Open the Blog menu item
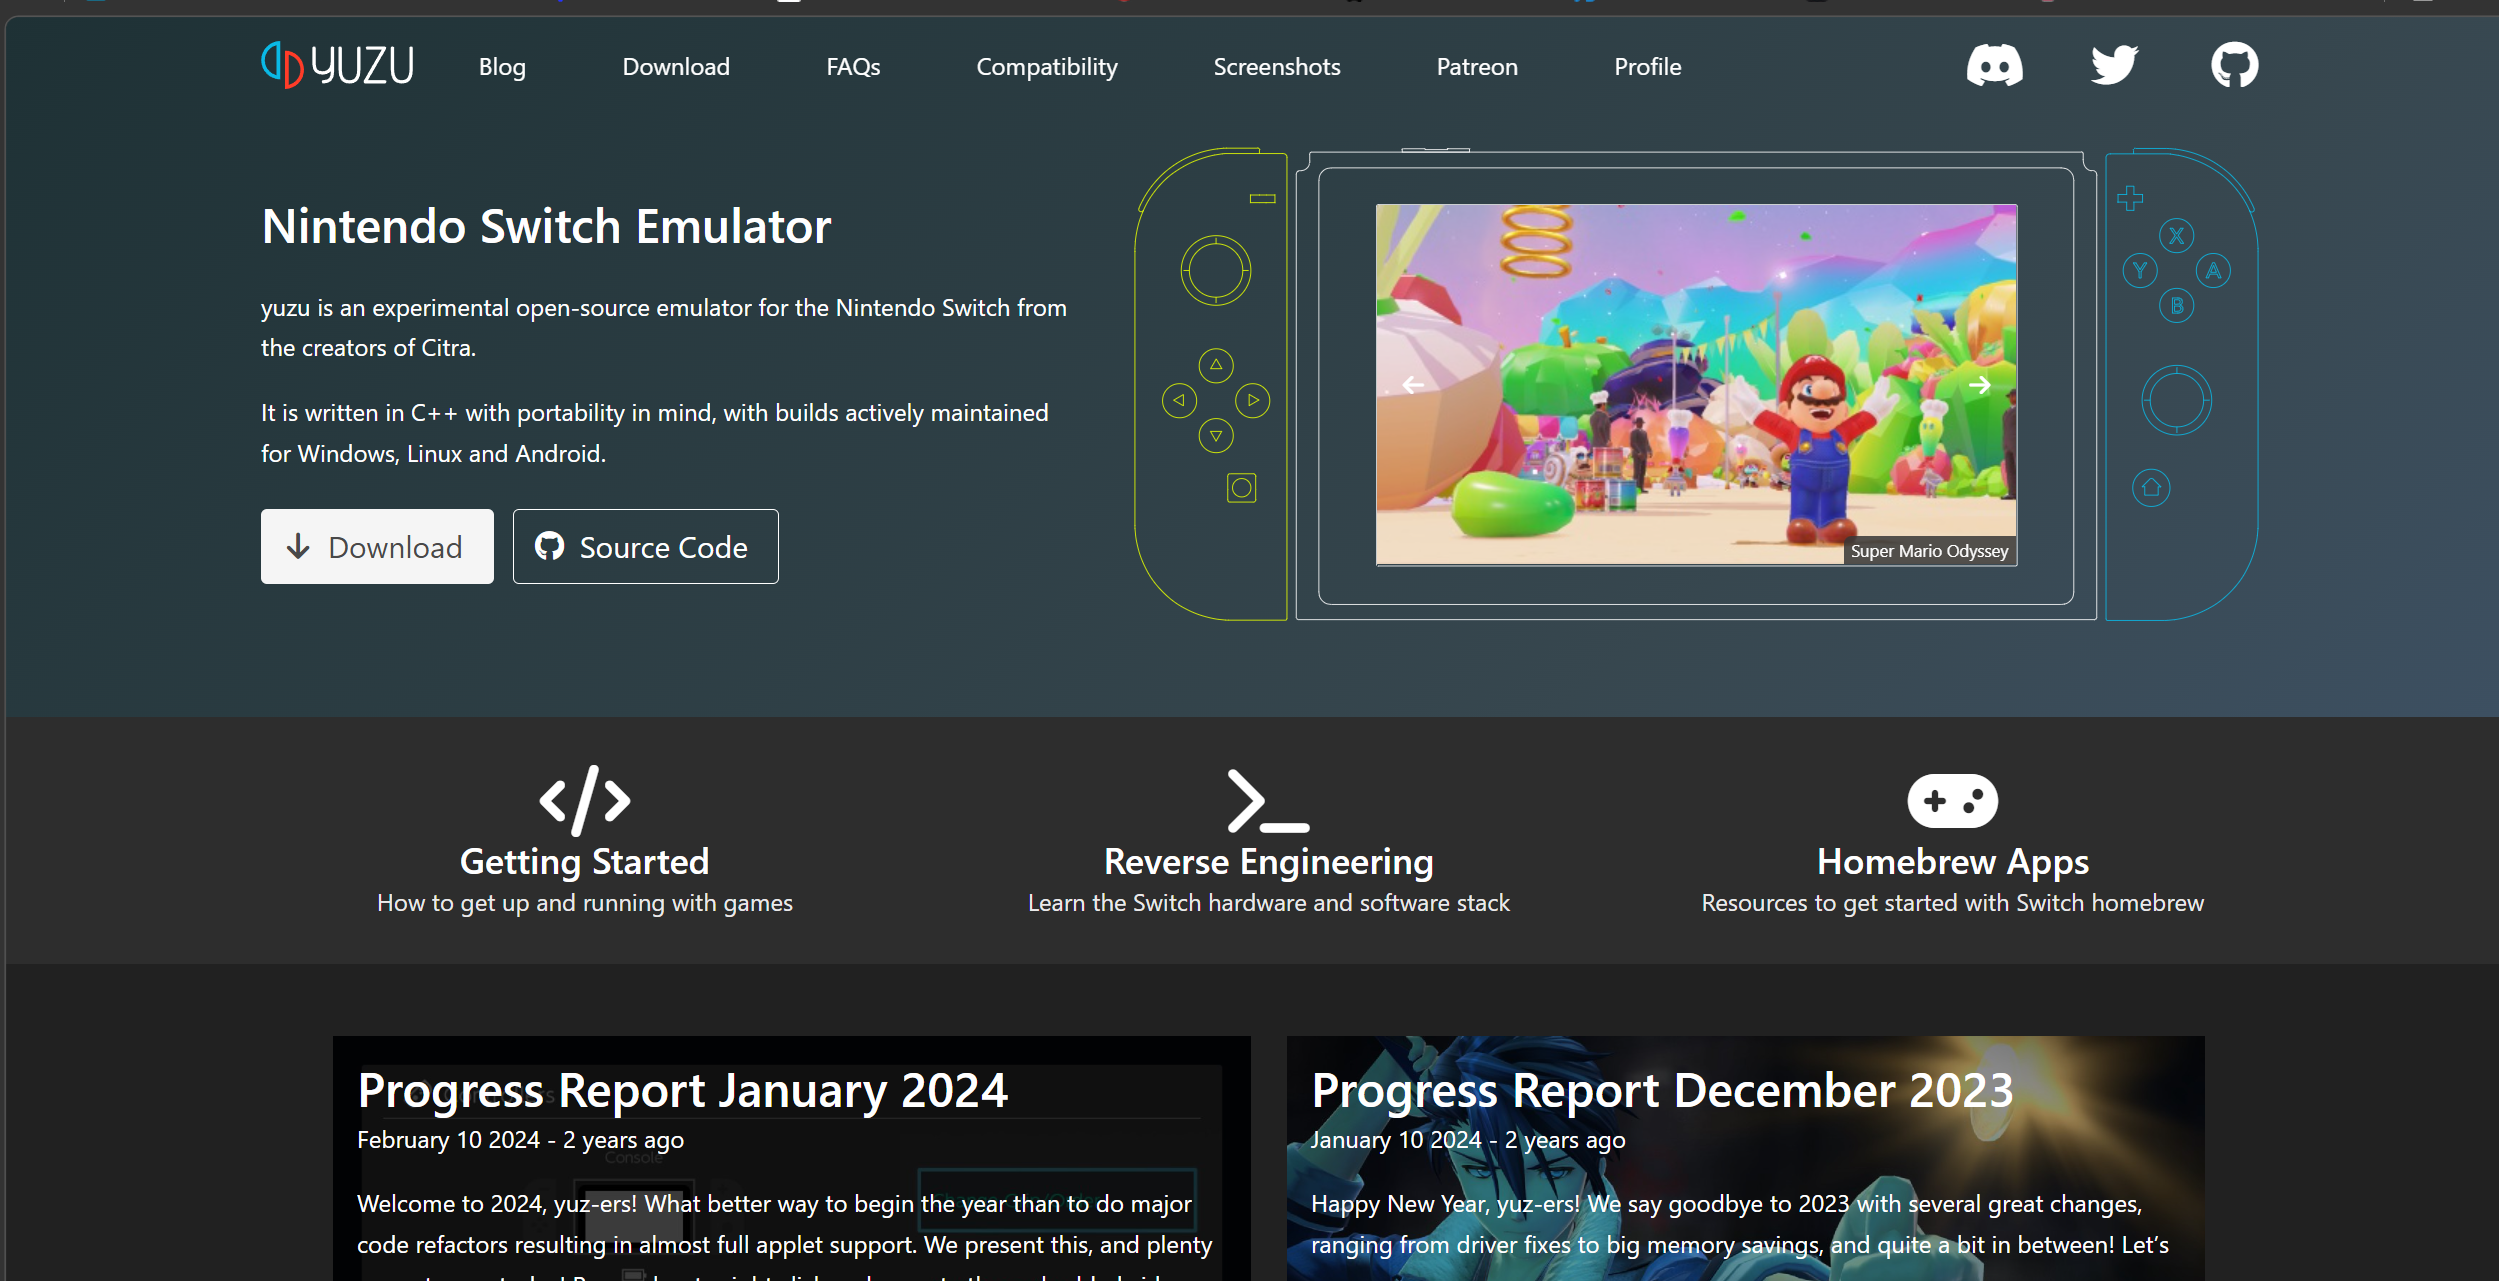The image size is (2499, 1281). [502, 67]
